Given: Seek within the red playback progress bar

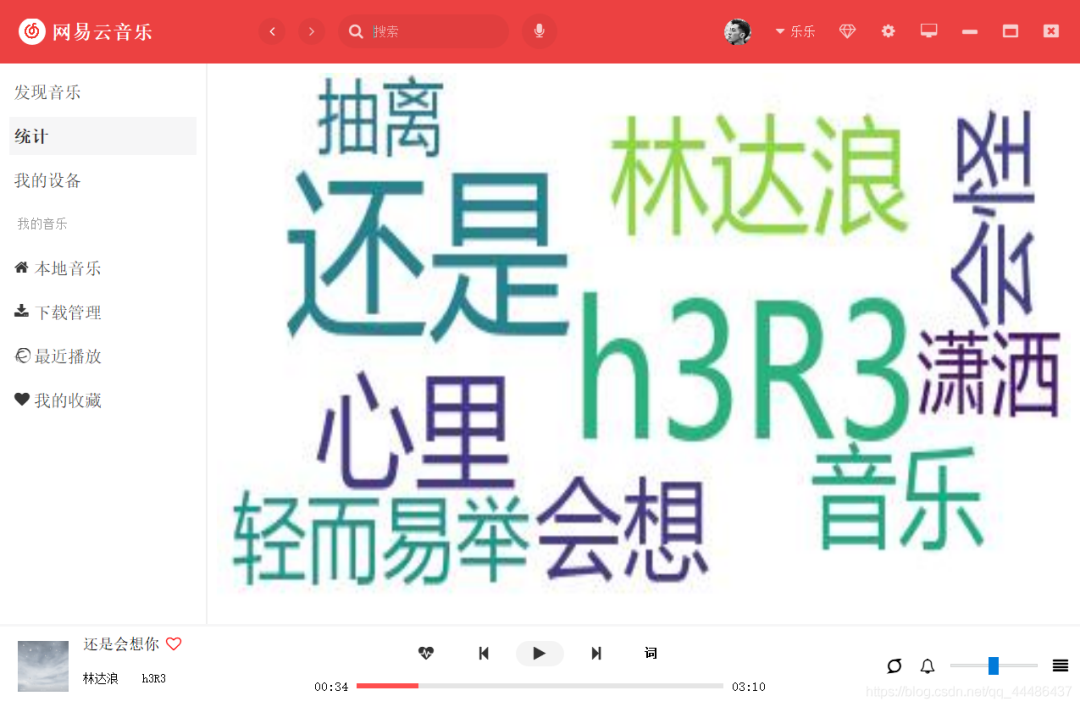Looking at the screenshot, I should (539, 686).
